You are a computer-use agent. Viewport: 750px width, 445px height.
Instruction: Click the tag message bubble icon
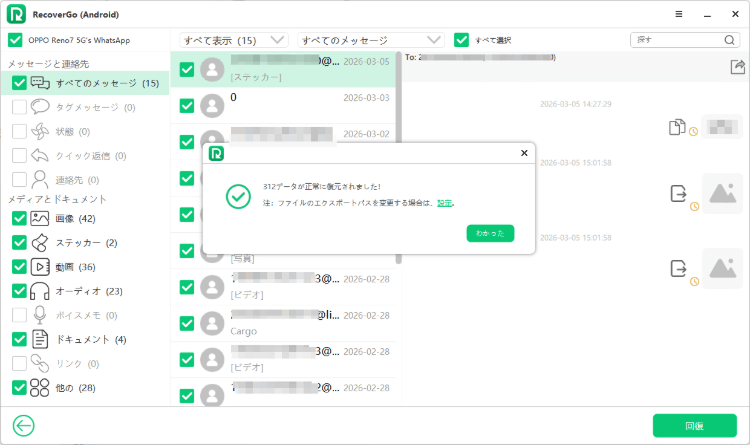[x=40, y=107]
